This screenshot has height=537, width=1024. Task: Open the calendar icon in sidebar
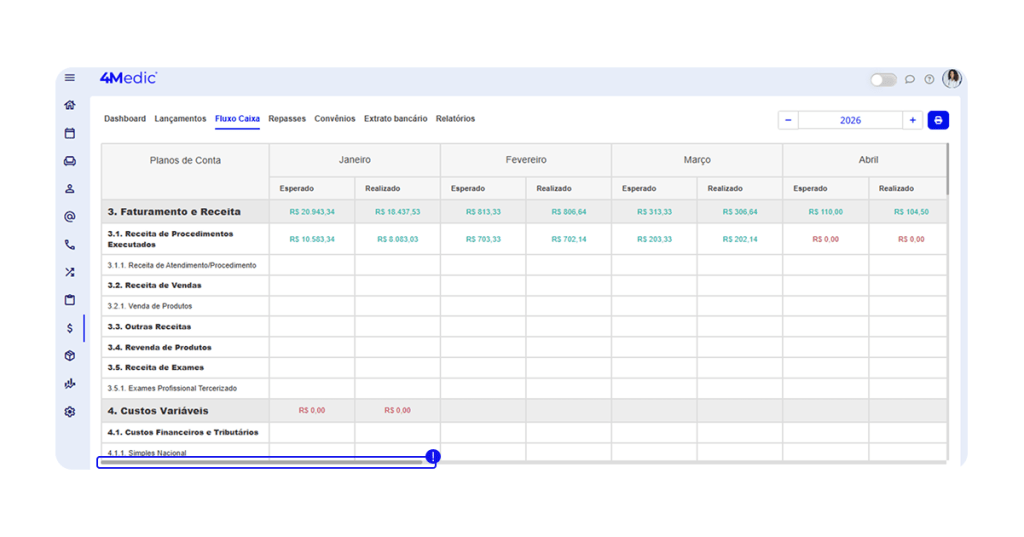click(x=70, y=133)
